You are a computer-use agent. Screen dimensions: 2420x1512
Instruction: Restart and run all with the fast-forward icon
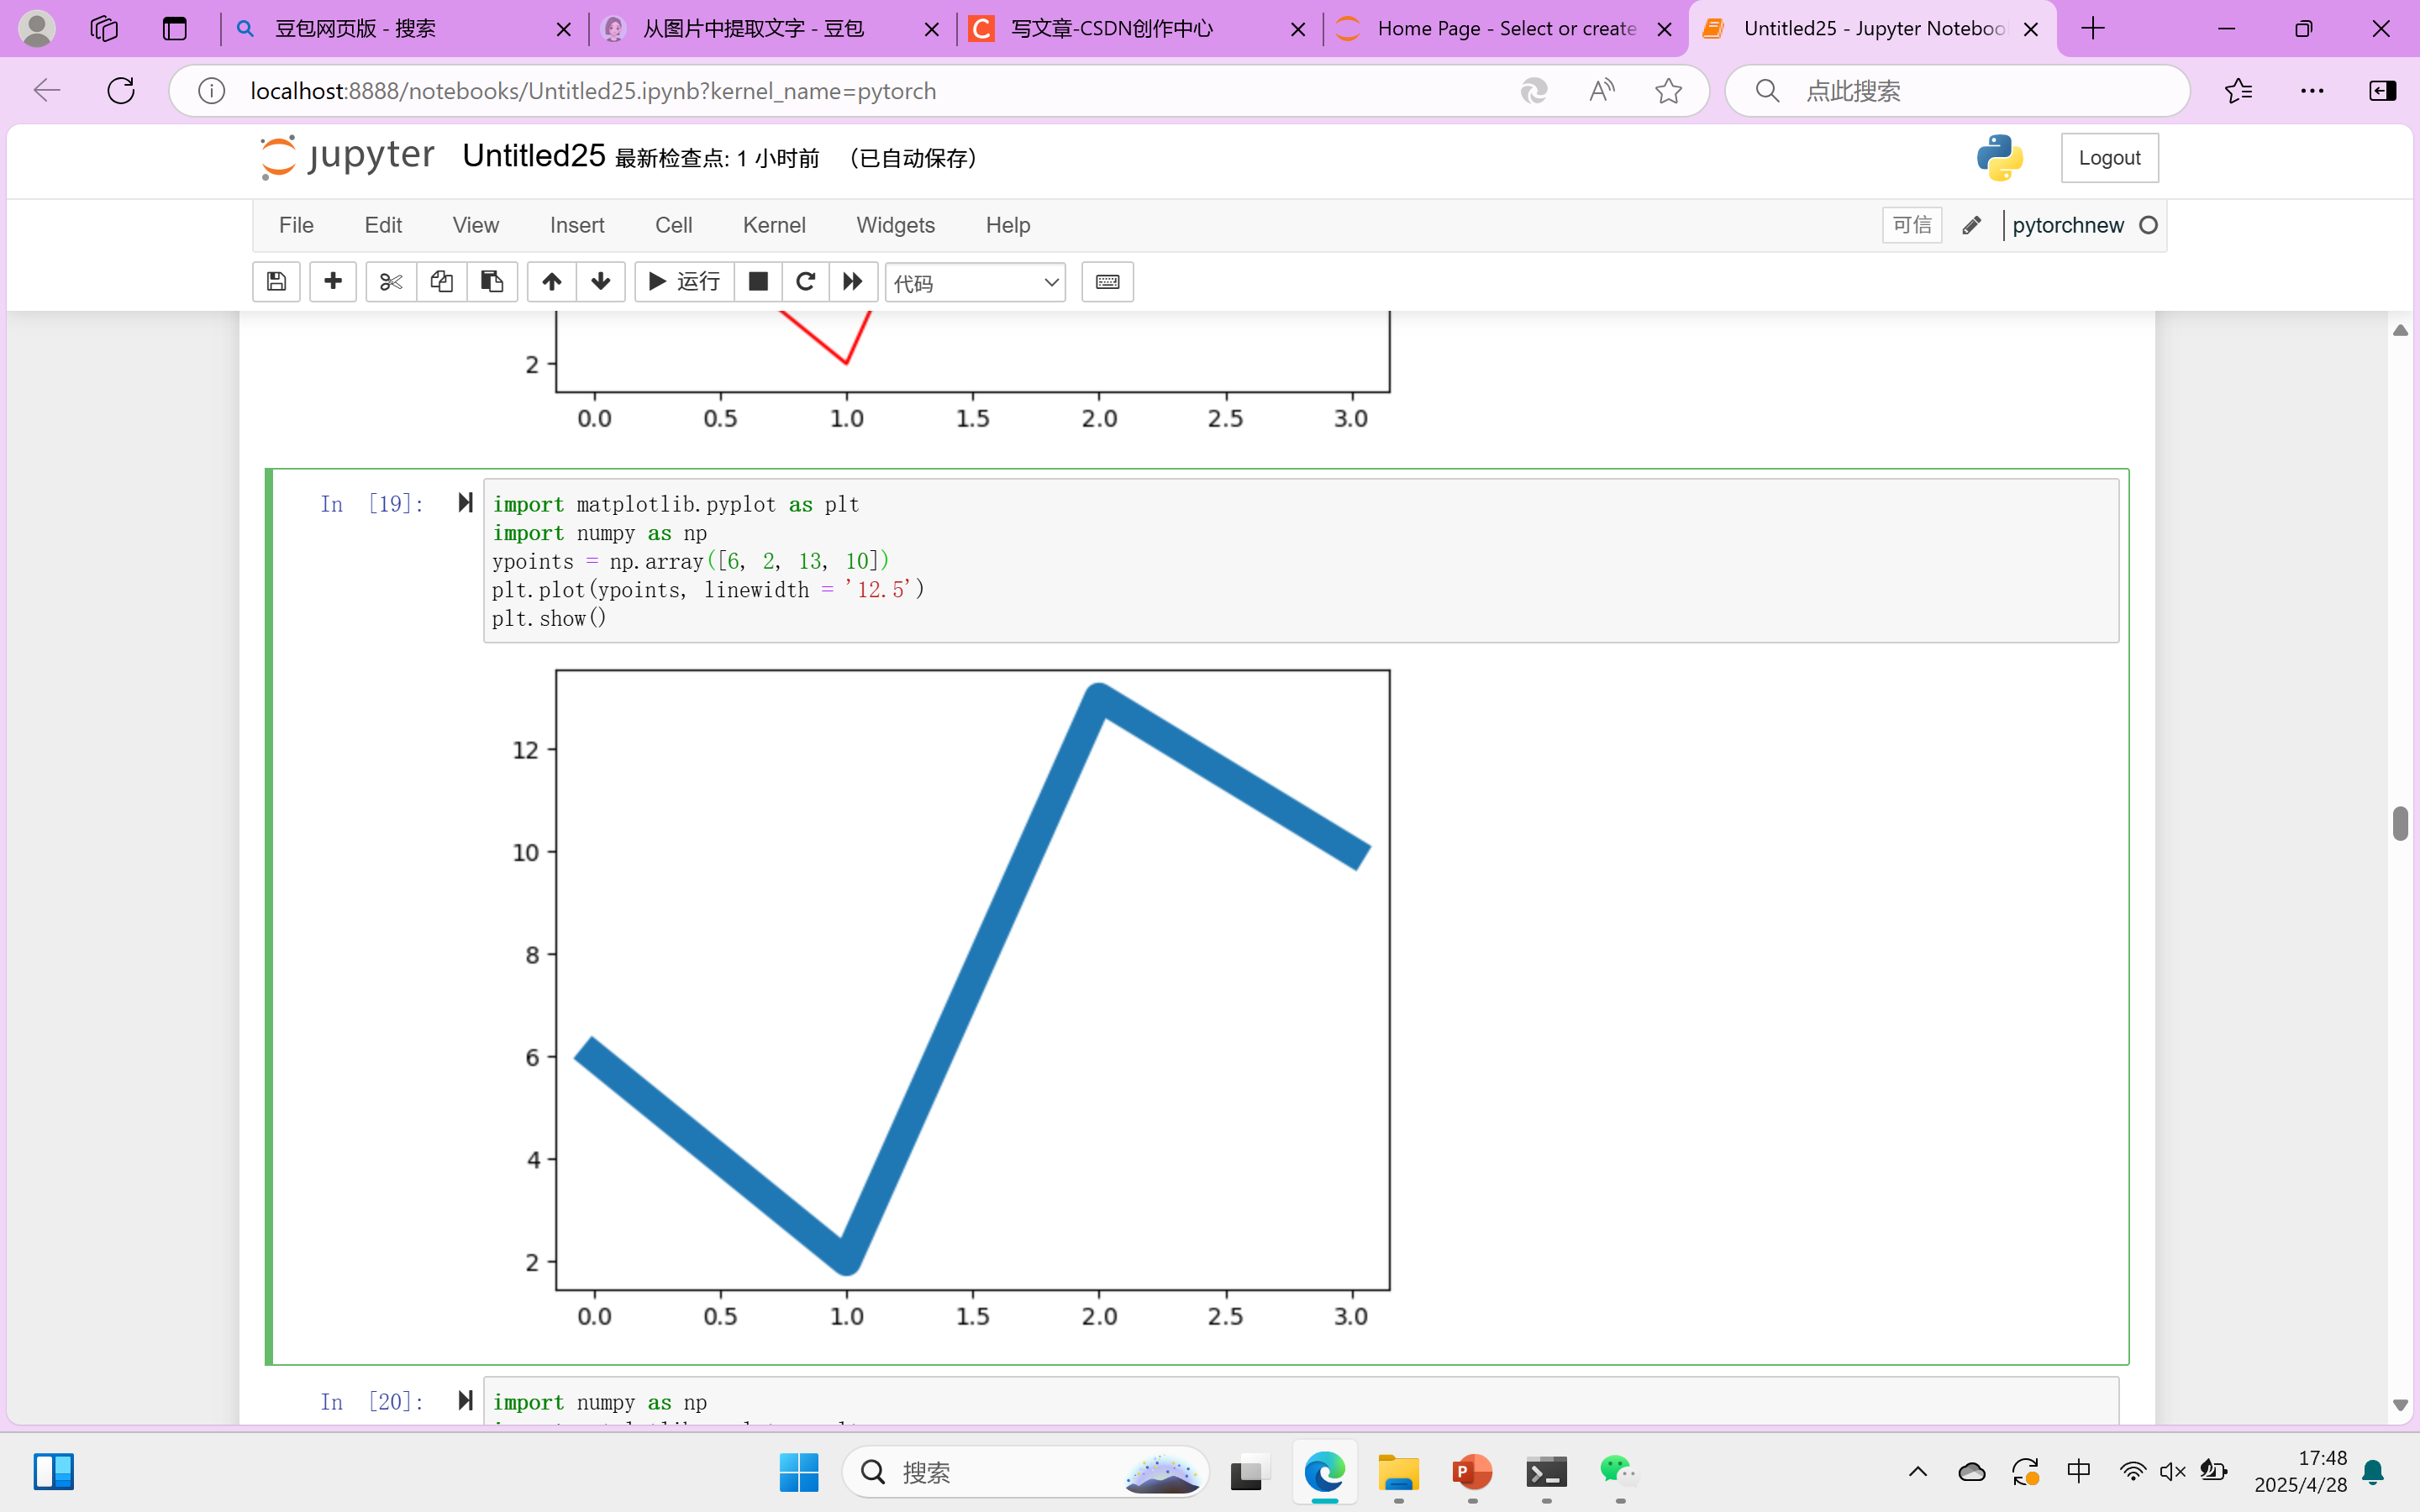click(x=853, y=282)
